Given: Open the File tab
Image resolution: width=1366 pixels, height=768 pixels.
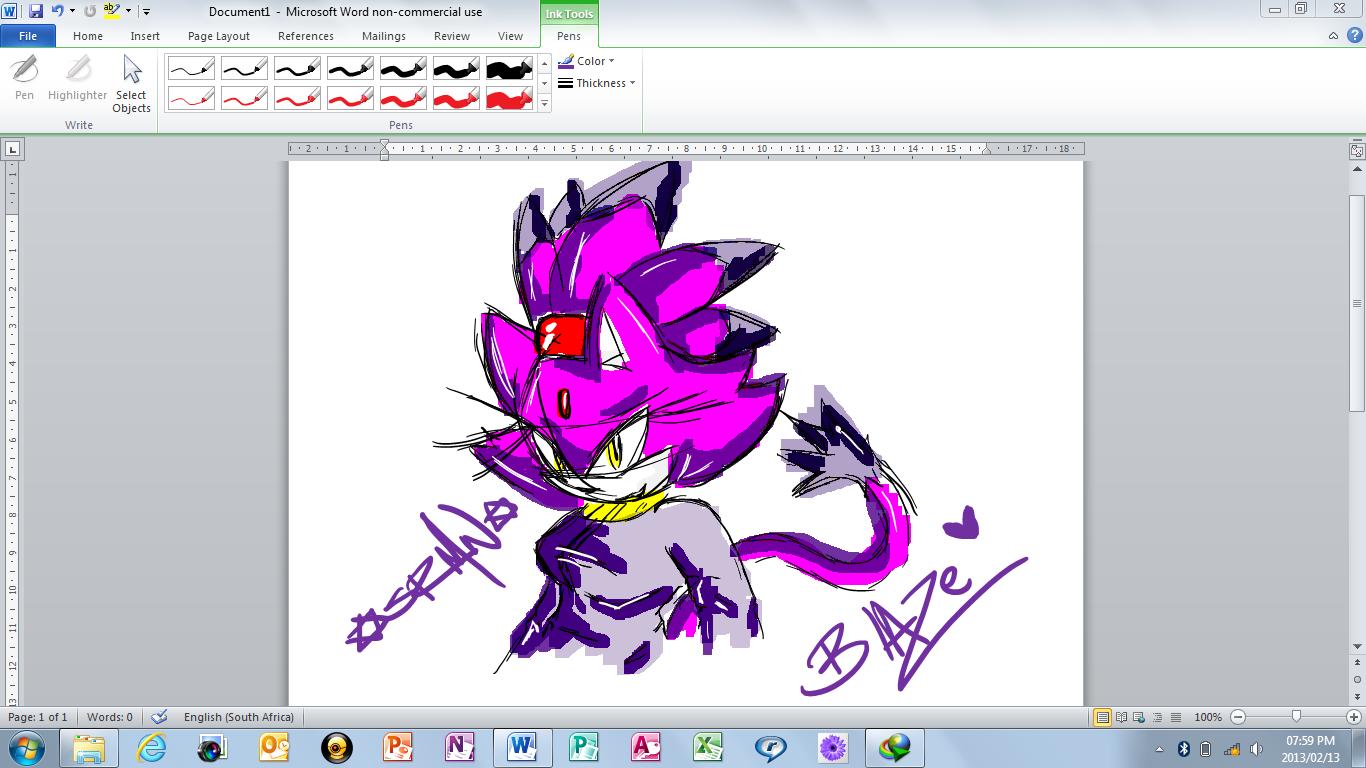Looking at the screenshot, I should pyautogui.click(x=28, y=36).
